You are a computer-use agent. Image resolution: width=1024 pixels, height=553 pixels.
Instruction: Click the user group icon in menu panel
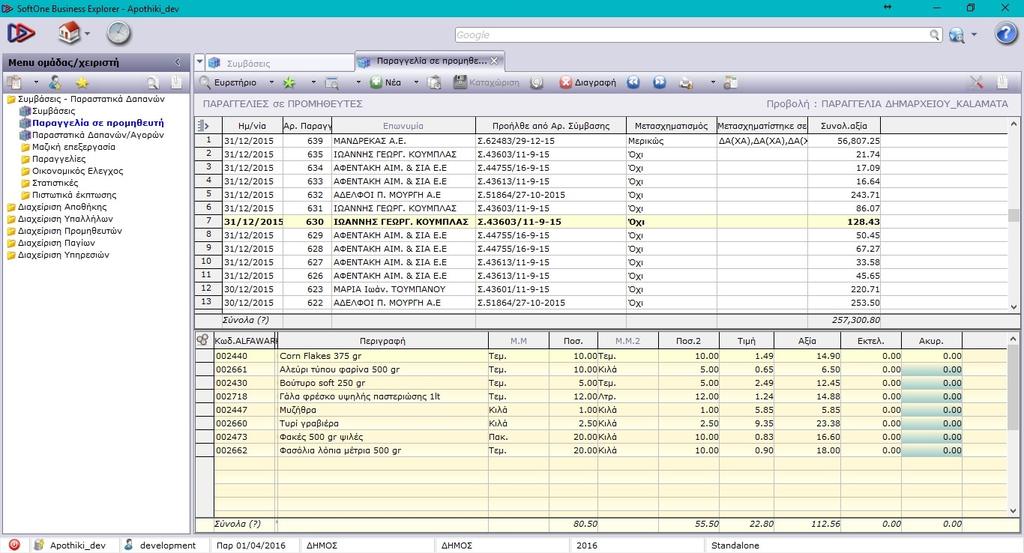pyautogui.click(x=55, y=82)
